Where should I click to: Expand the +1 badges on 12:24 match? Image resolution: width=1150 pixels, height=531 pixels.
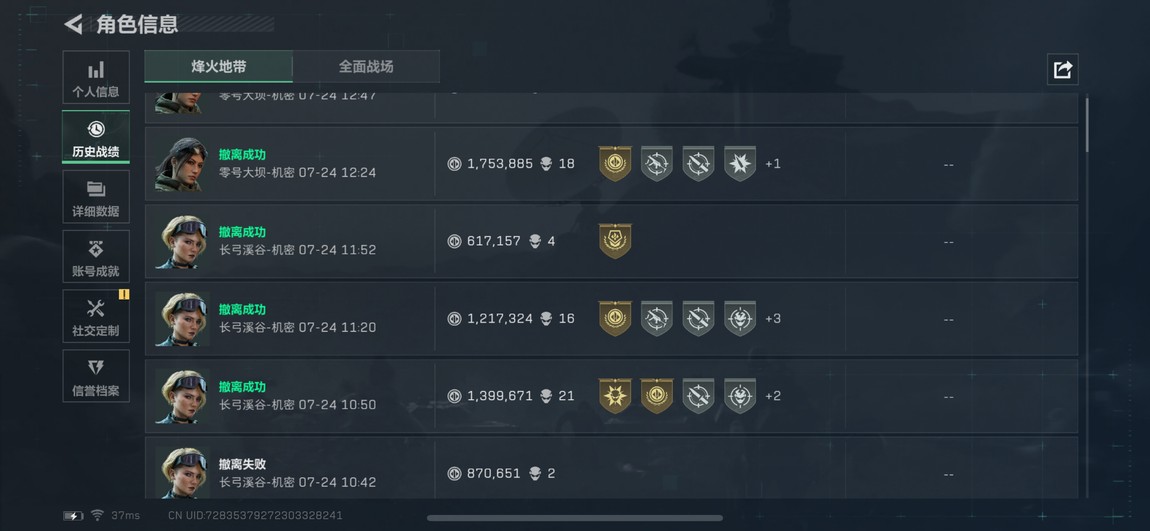(x=773, y=164)
